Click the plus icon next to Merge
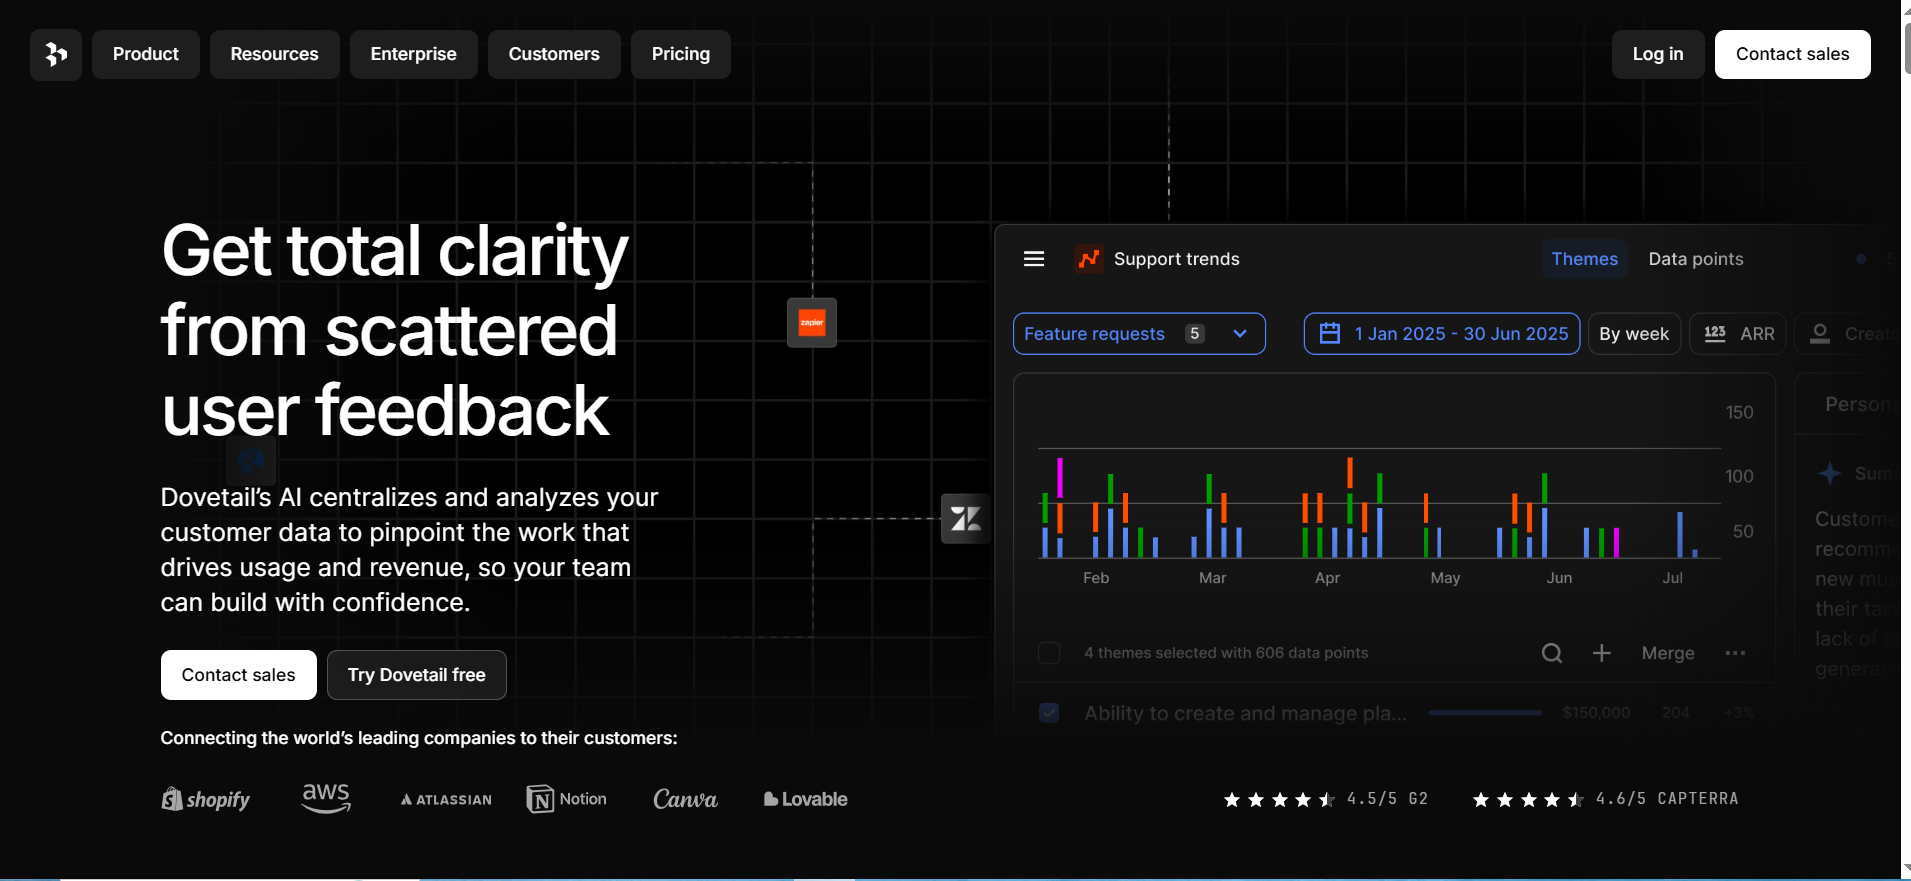Viewport: 1911px width, 881px height. [x=1602, y=653]
